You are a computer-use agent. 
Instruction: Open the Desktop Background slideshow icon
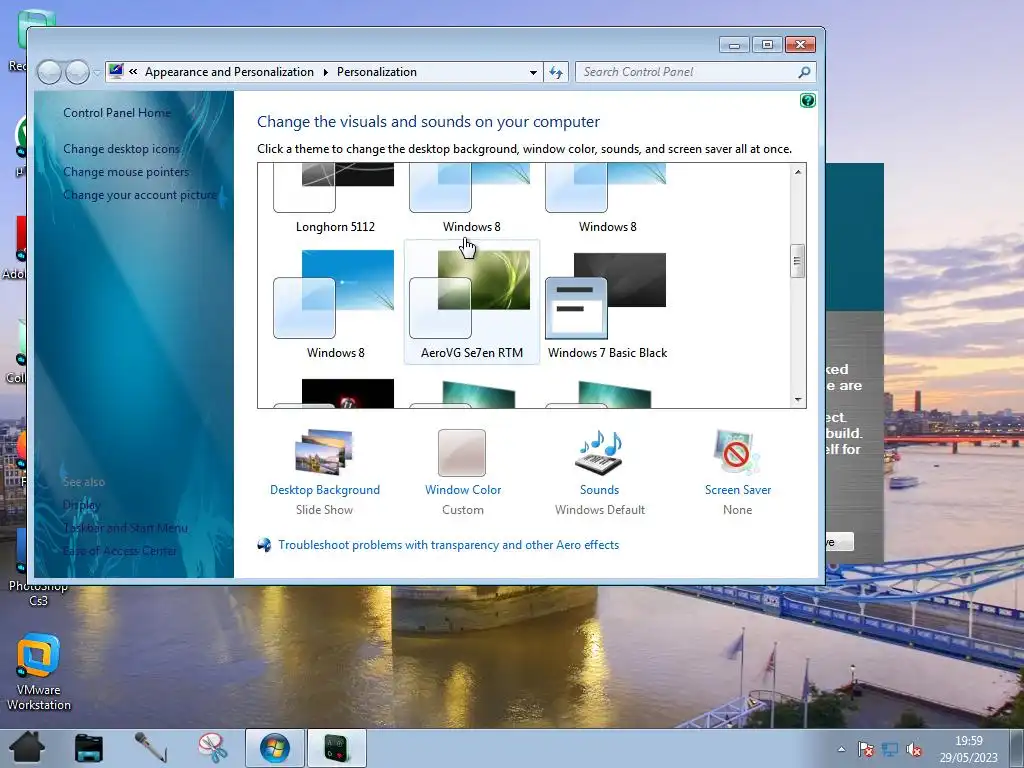click(x=324, y=452)
